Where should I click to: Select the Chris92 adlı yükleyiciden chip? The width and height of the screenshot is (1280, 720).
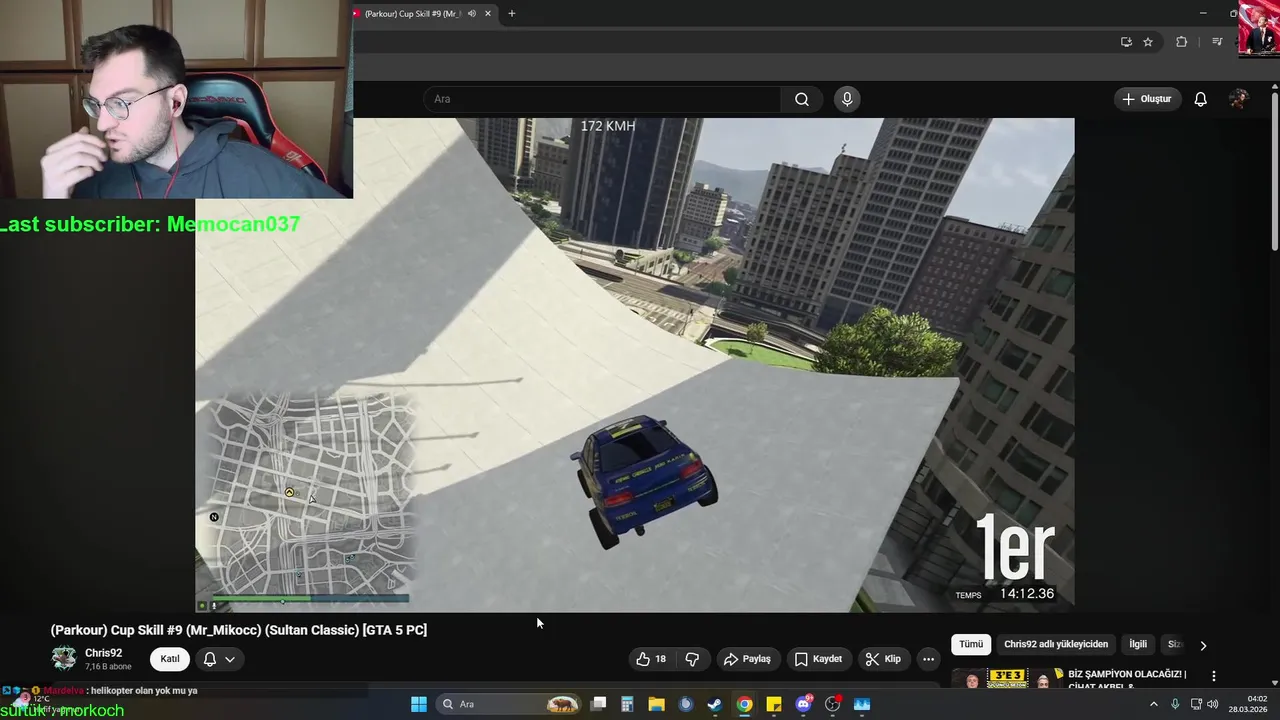coord(1056,644)
